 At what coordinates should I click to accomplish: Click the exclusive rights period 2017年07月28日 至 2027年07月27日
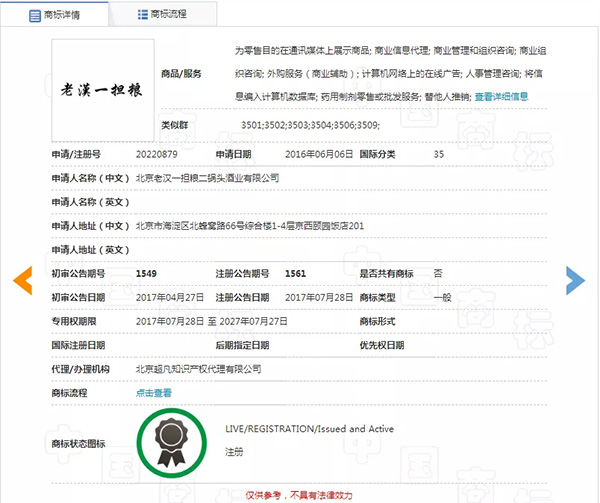211,321
